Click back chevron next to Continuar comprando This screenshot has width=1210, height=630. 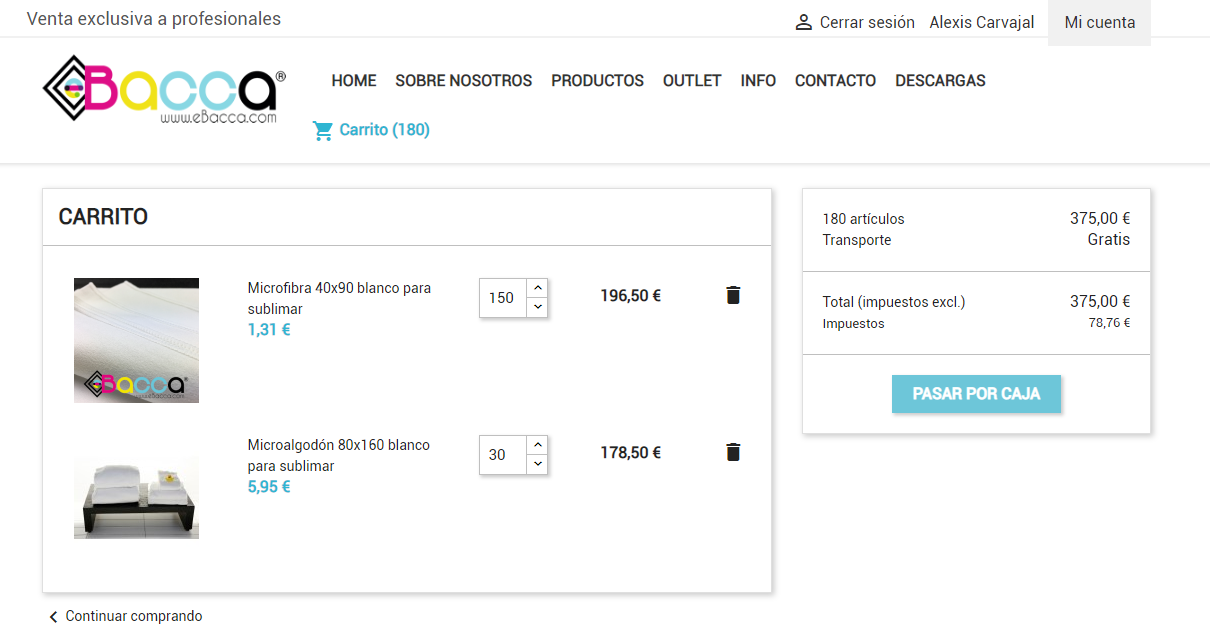point(54,616)
